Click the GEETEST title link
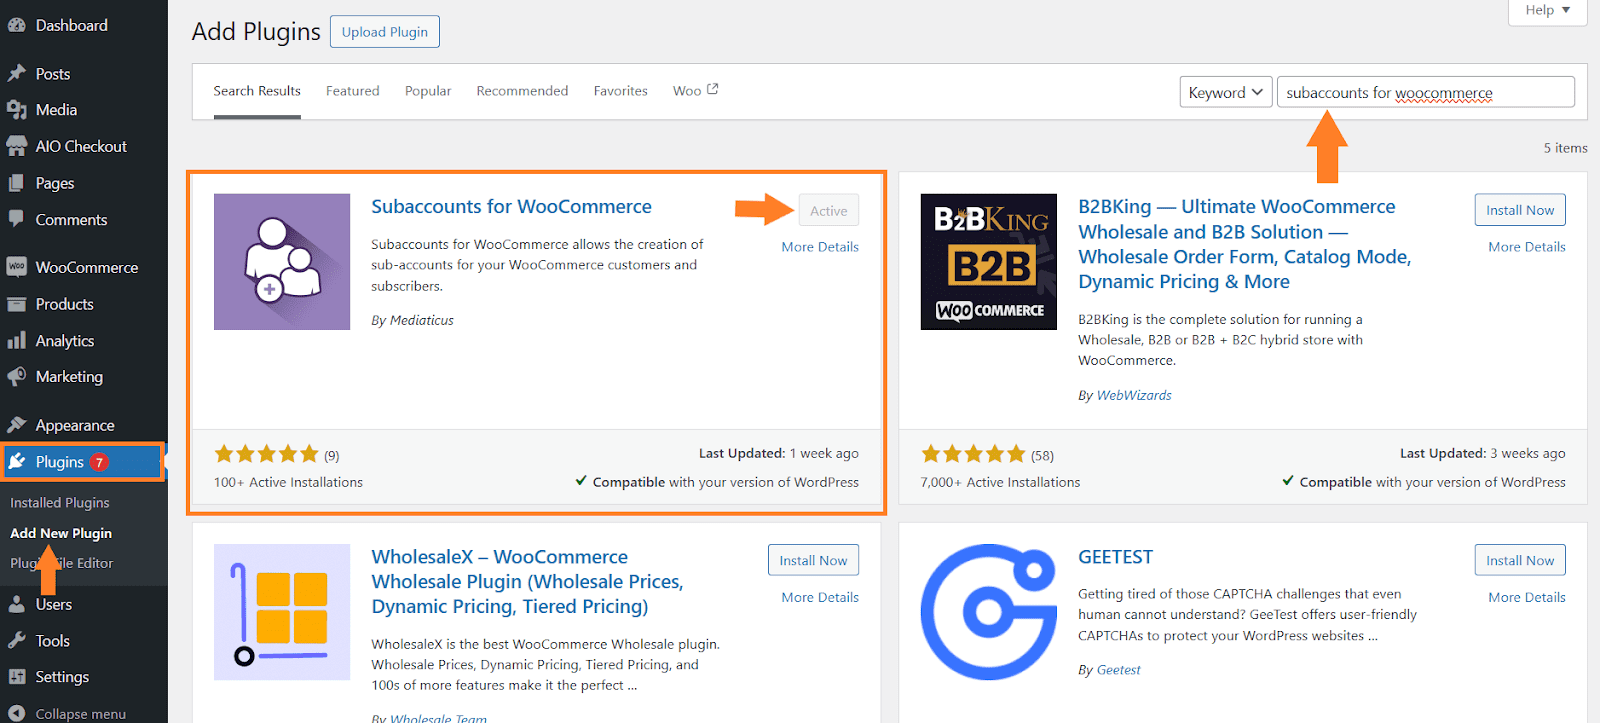 [x=1116, y=557]
